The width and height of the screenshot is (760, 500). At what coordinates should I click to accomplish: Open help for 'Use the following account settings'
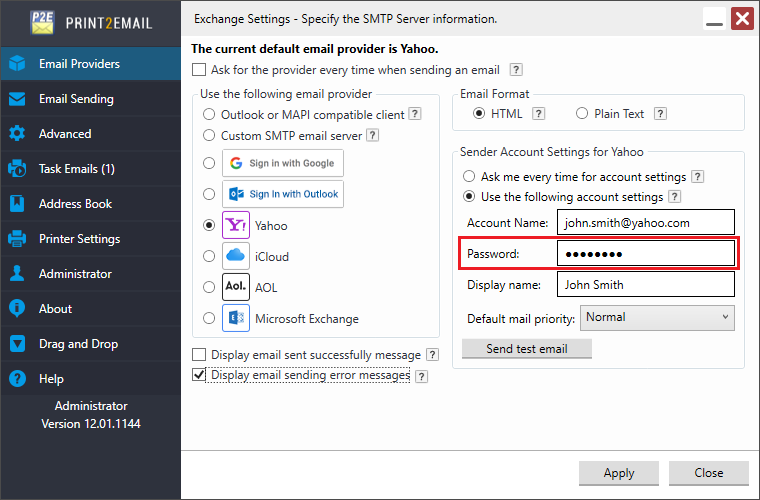click(x=674, y=197)
